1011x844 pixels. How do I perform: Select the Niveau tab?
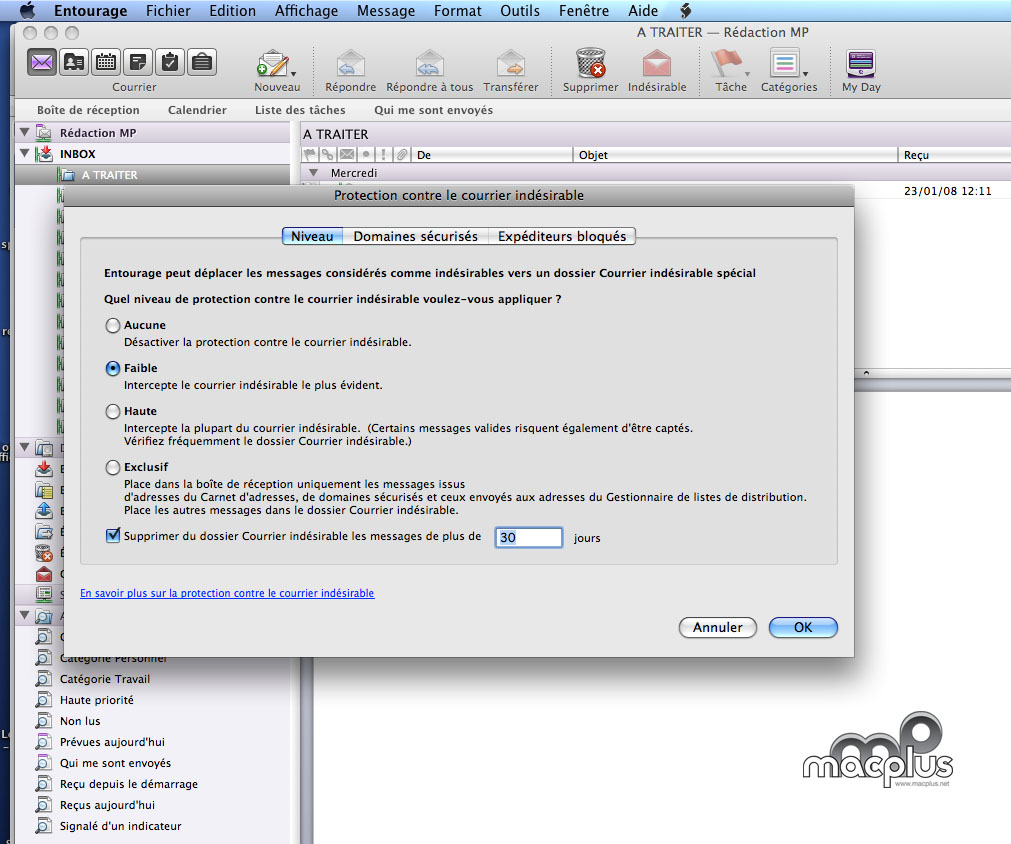coord(312,237)
